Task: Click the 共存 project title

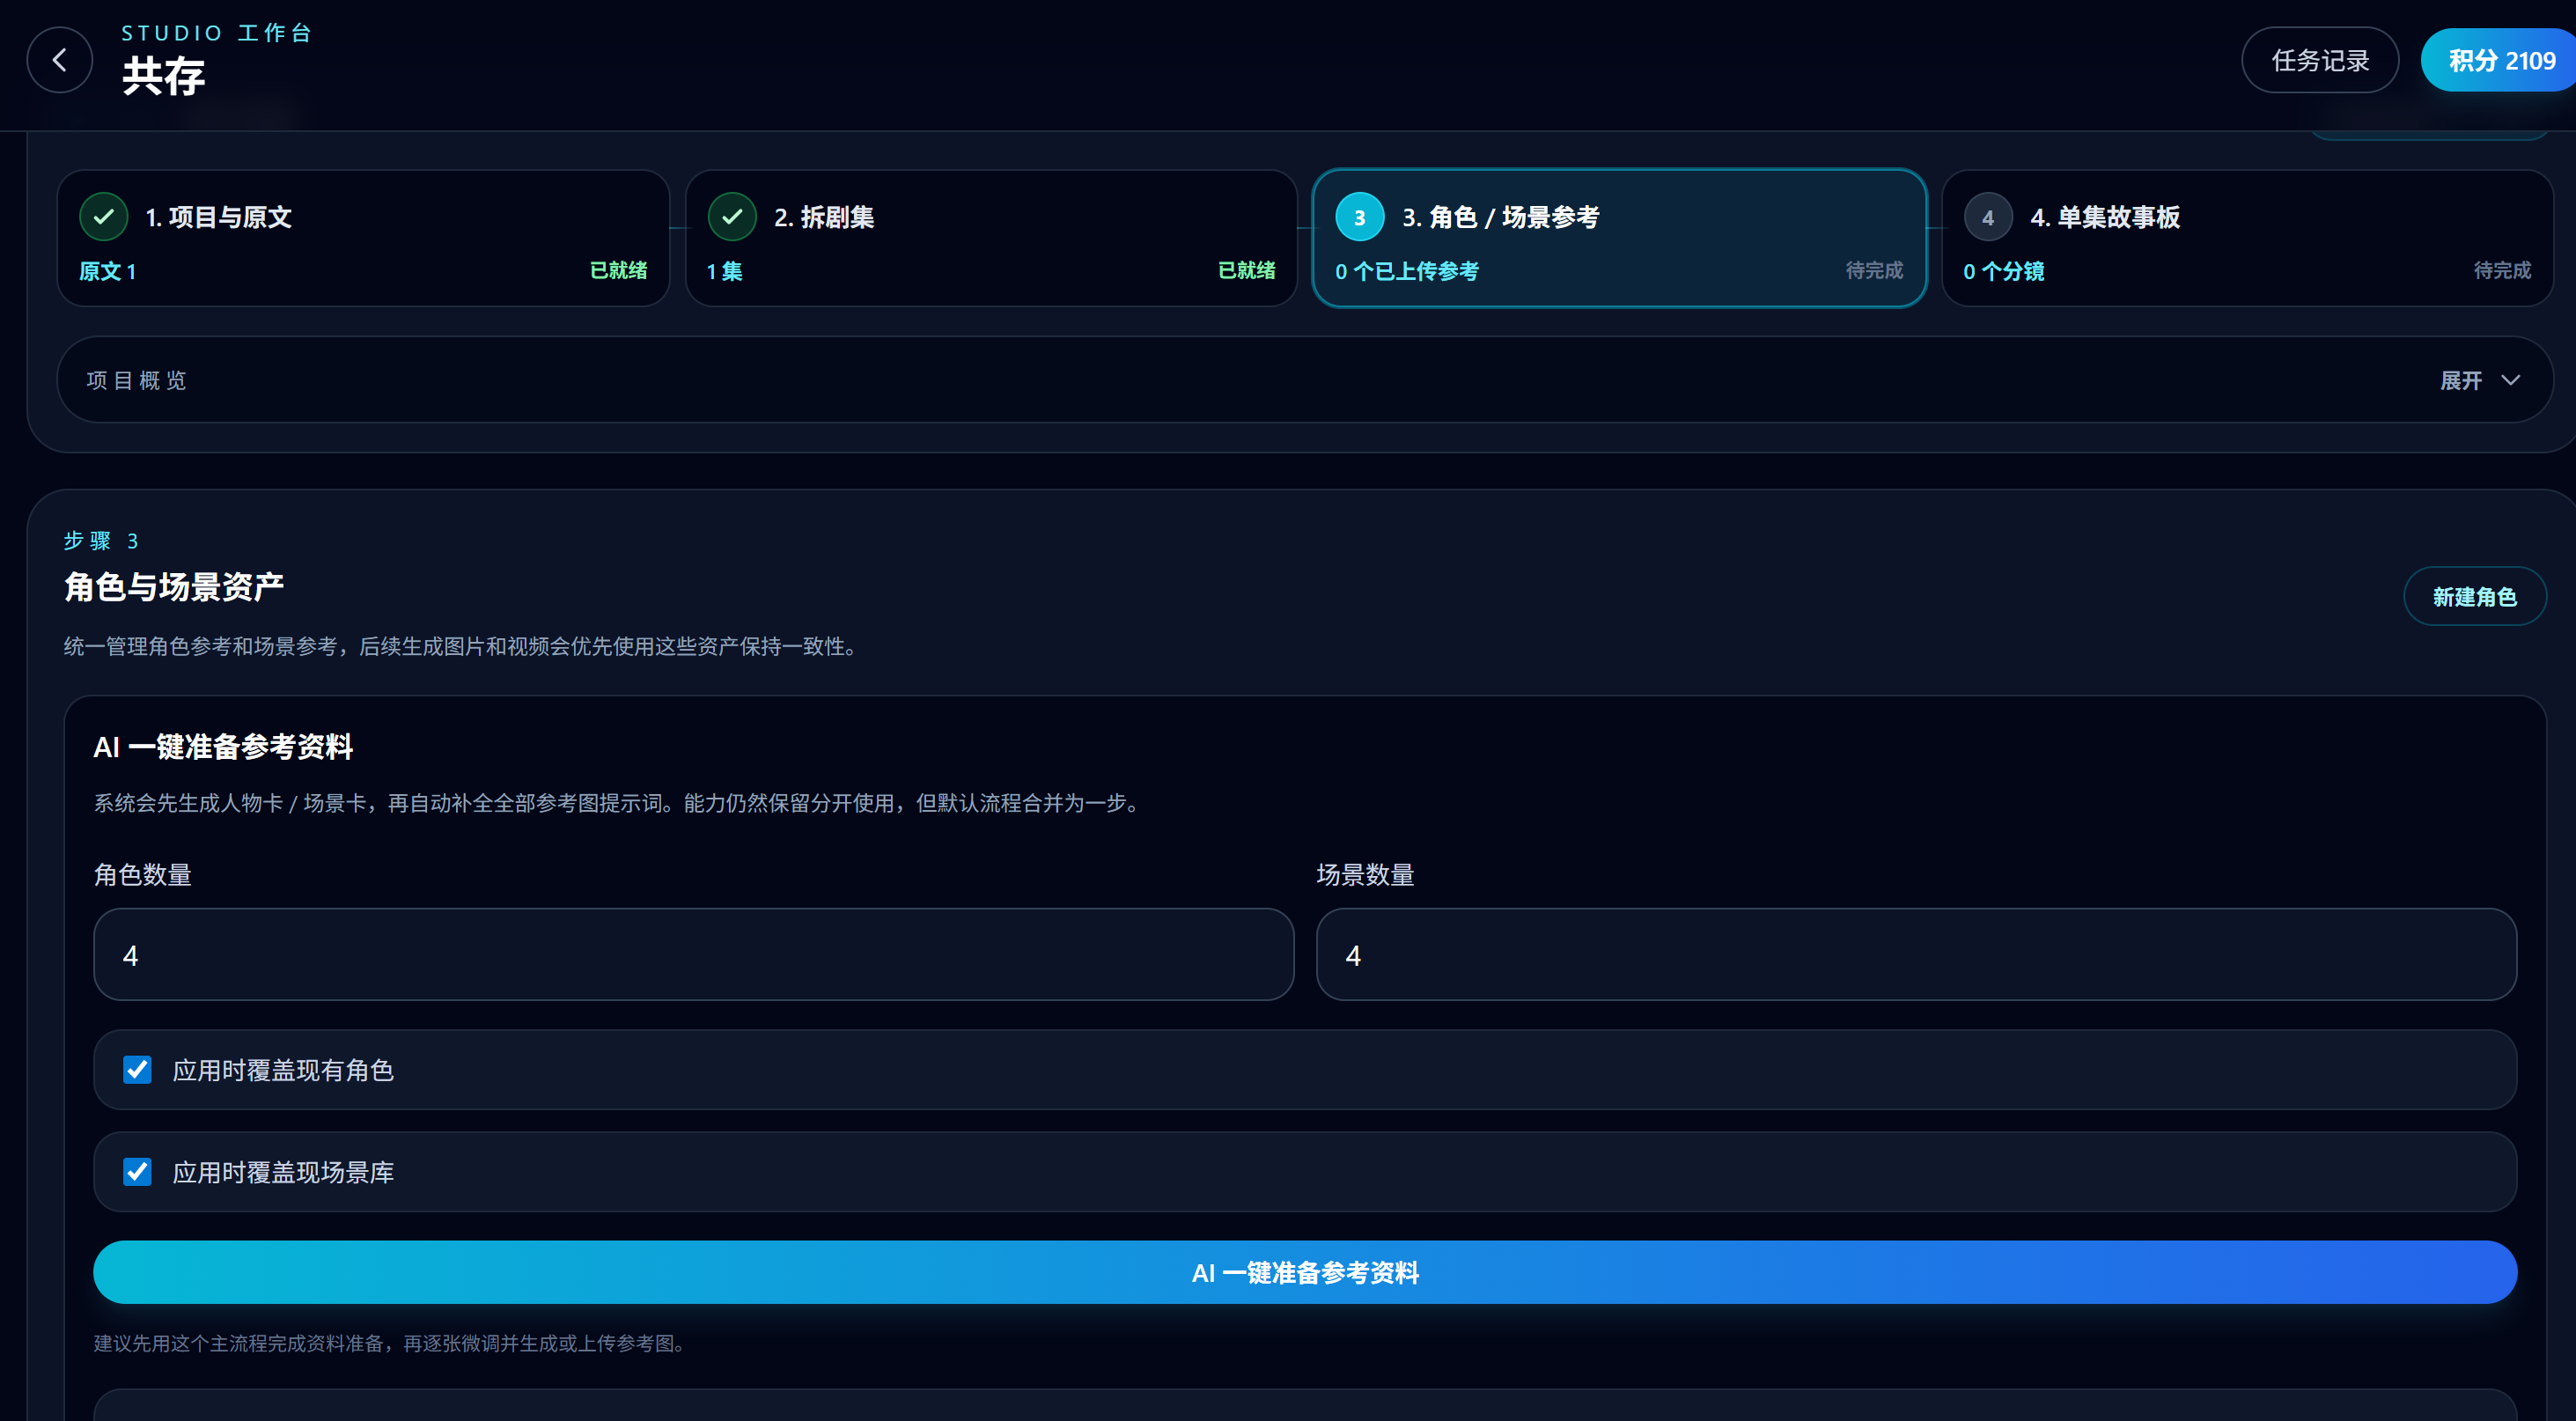Action: (x=164, y=76)
